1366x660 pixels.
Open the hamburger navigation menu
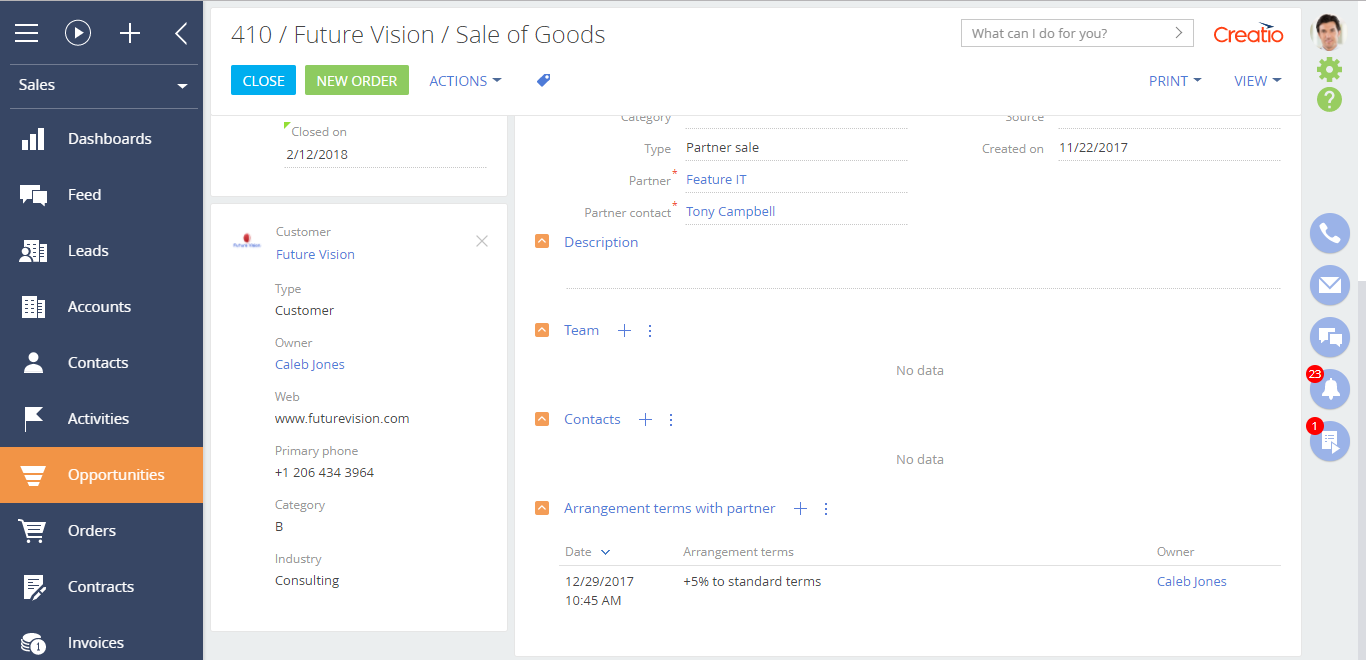[26, 33]
